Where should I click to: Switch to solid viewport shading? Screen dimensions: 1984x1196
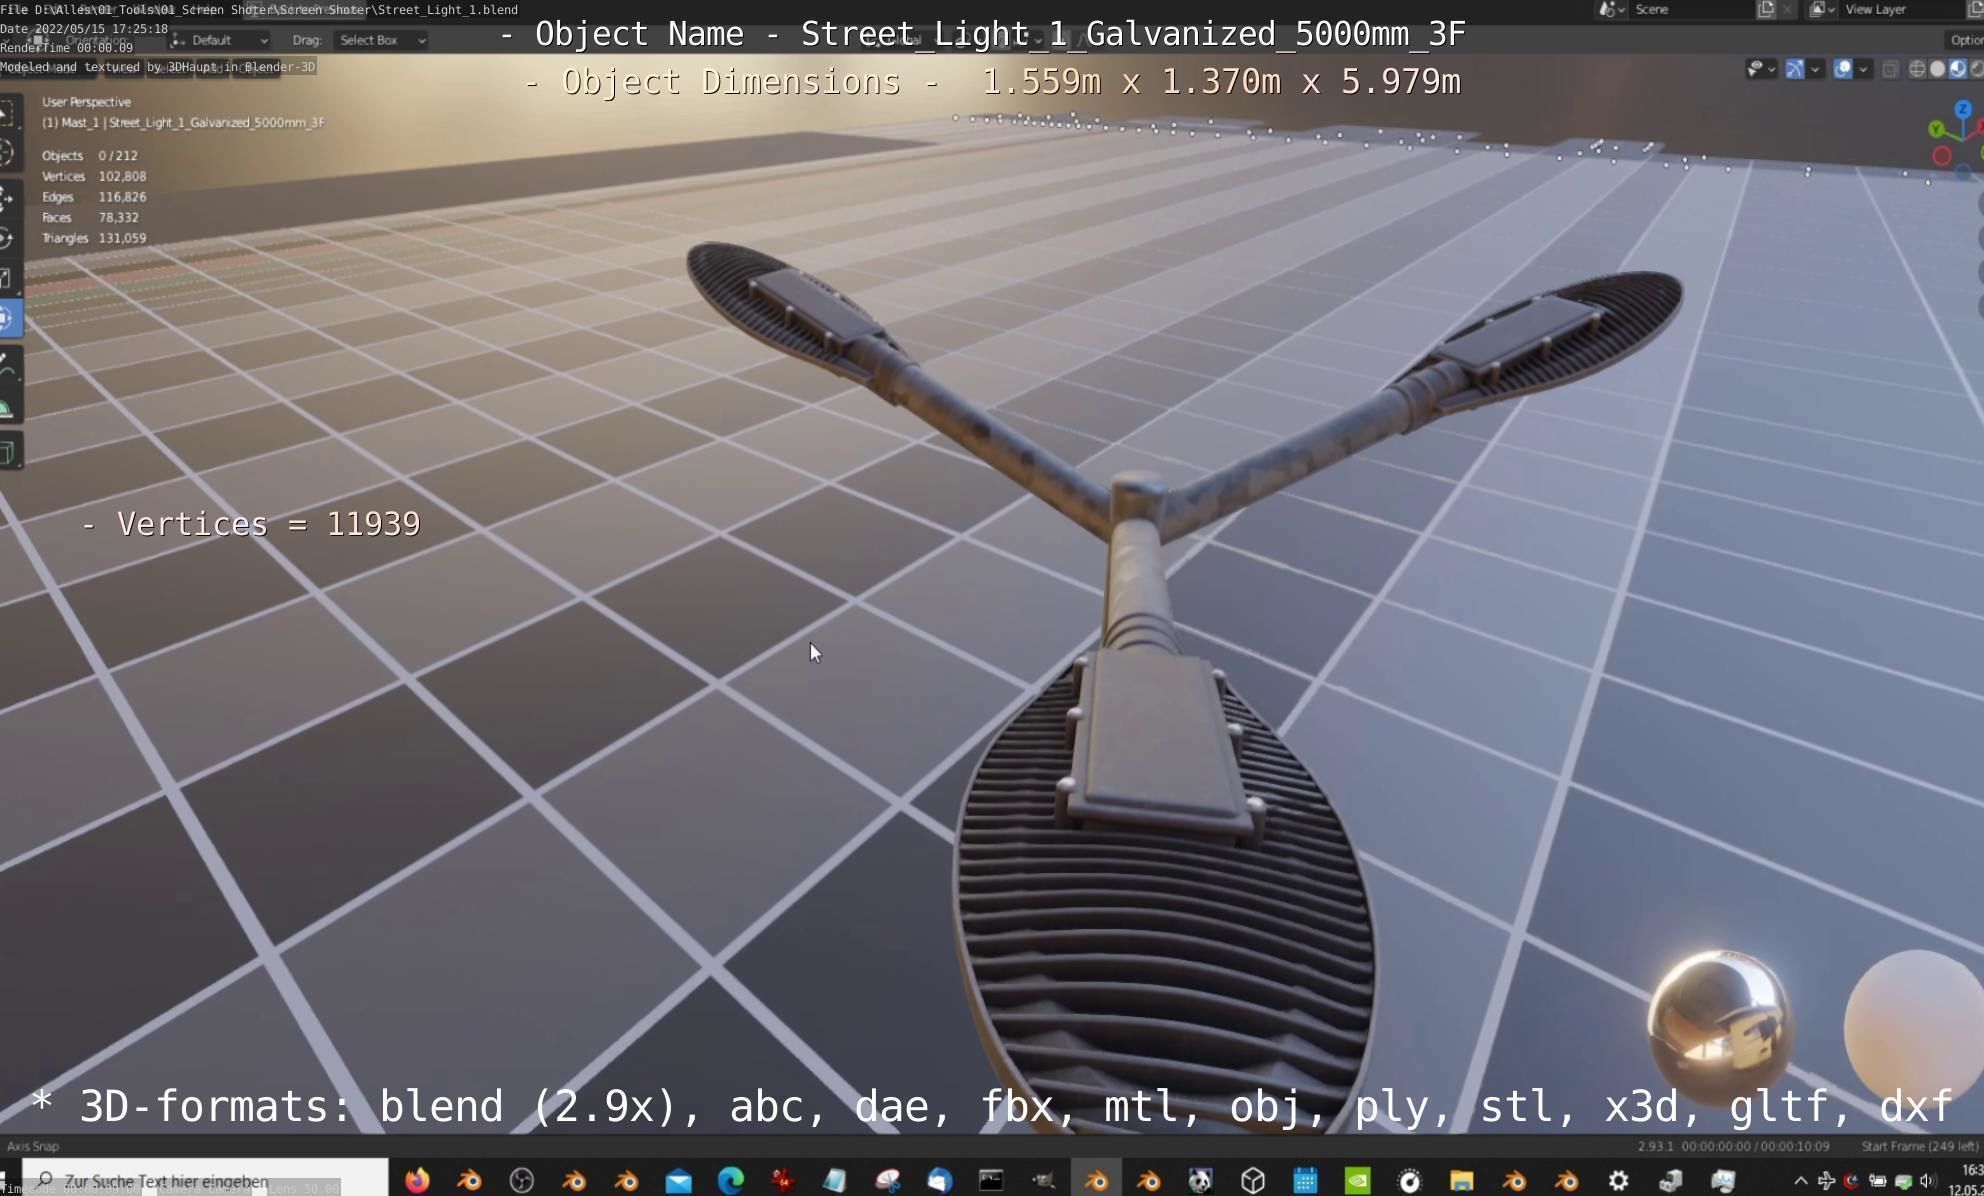(x=1937, y=69)
